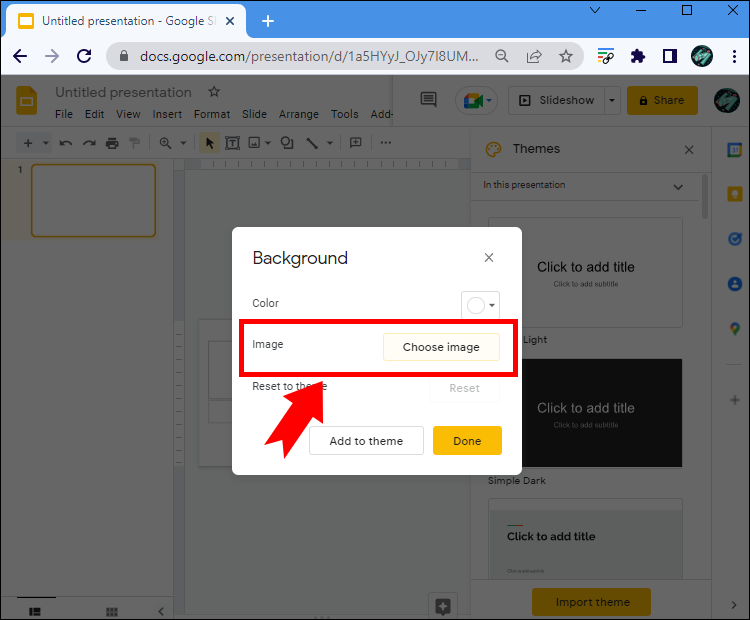This screenshot has width=750, height=620.
Task: Switch to grid view at the bottom
Action: 112,611
